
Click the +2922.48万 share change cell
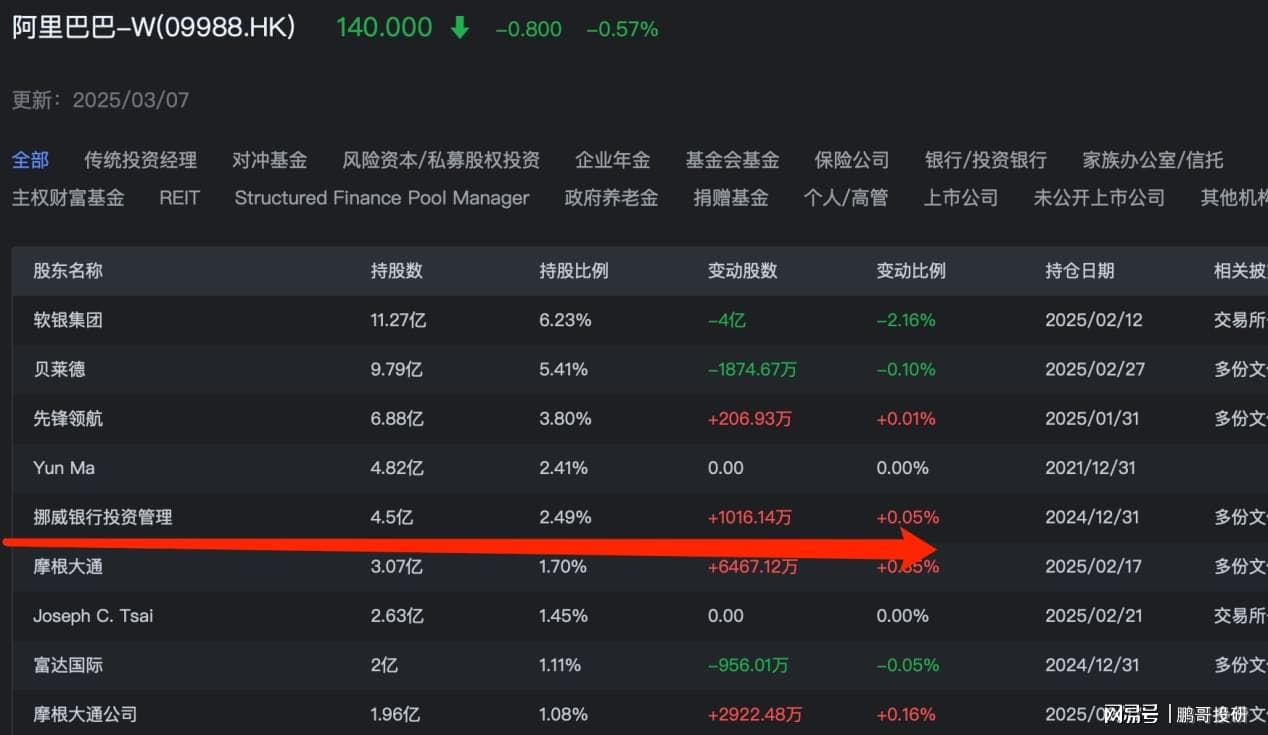pos(755,714)
